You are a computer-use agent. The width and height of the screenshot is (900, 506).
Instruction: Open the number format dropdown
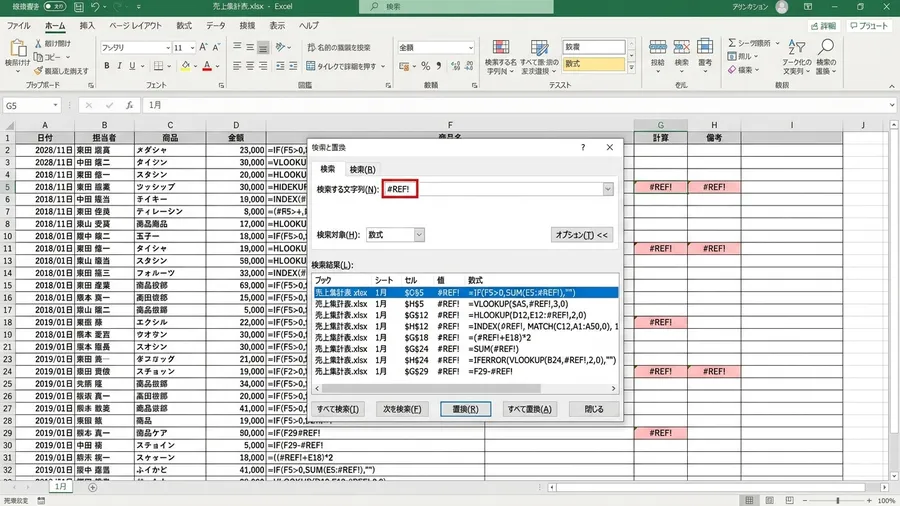(x=470, y=48)
